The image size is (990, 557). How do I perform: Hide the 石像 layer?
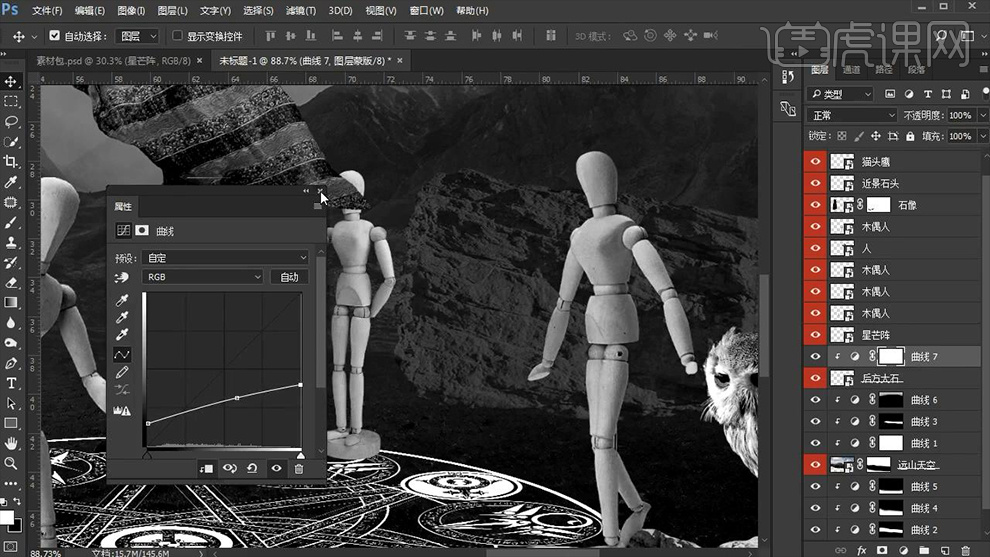815,205
